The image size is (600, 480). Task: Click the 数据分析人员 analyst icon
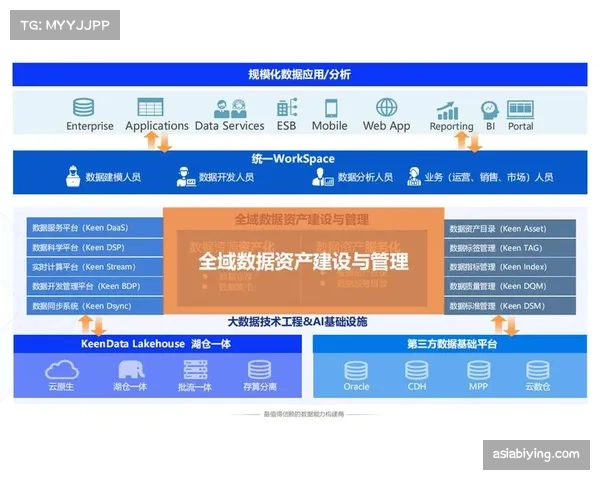pos(322,177)
